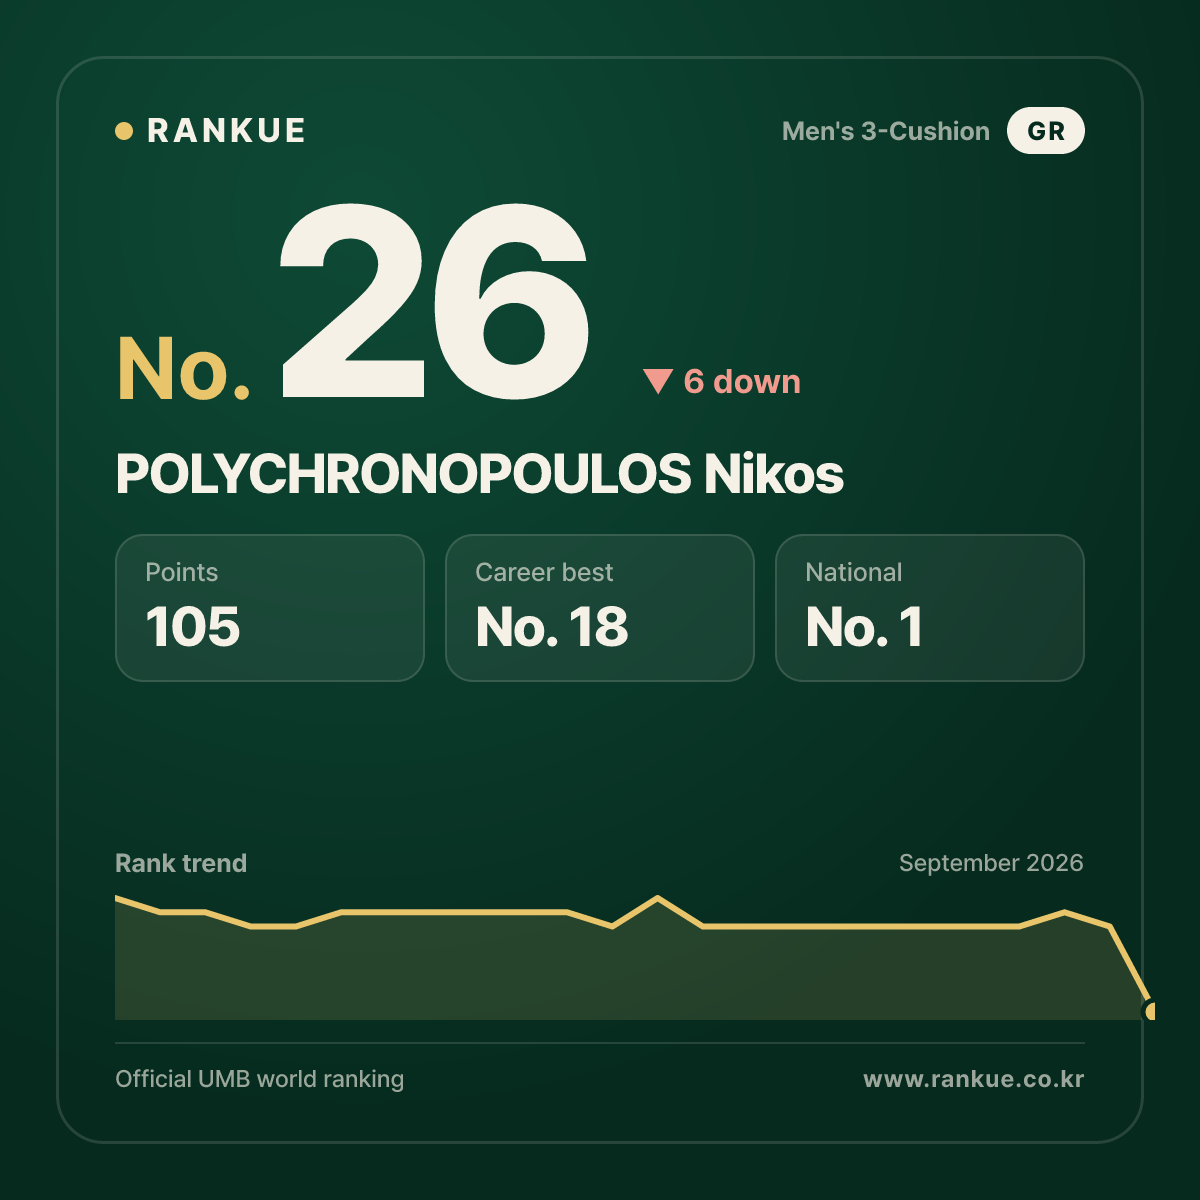Select the GR country badge
This screenshot has width=1200, height=1200.
(x=1046, y=131)
